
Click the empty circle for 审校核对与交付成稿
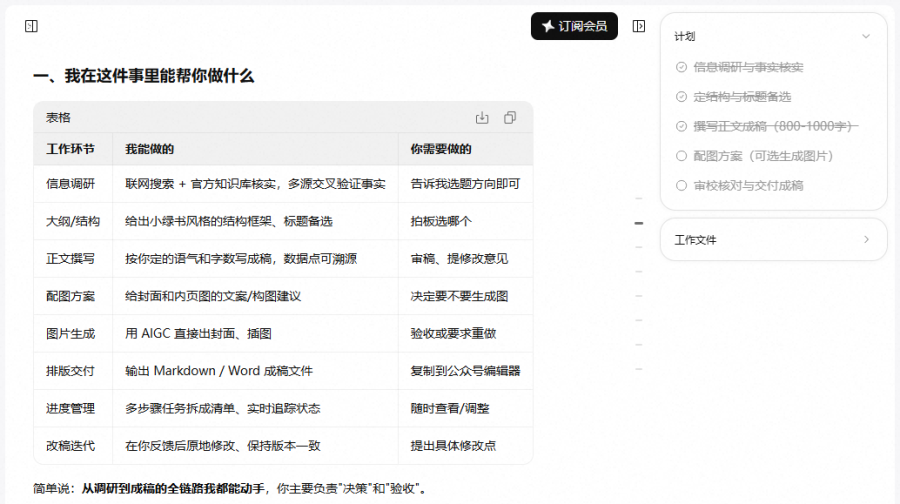pos(681,185)
